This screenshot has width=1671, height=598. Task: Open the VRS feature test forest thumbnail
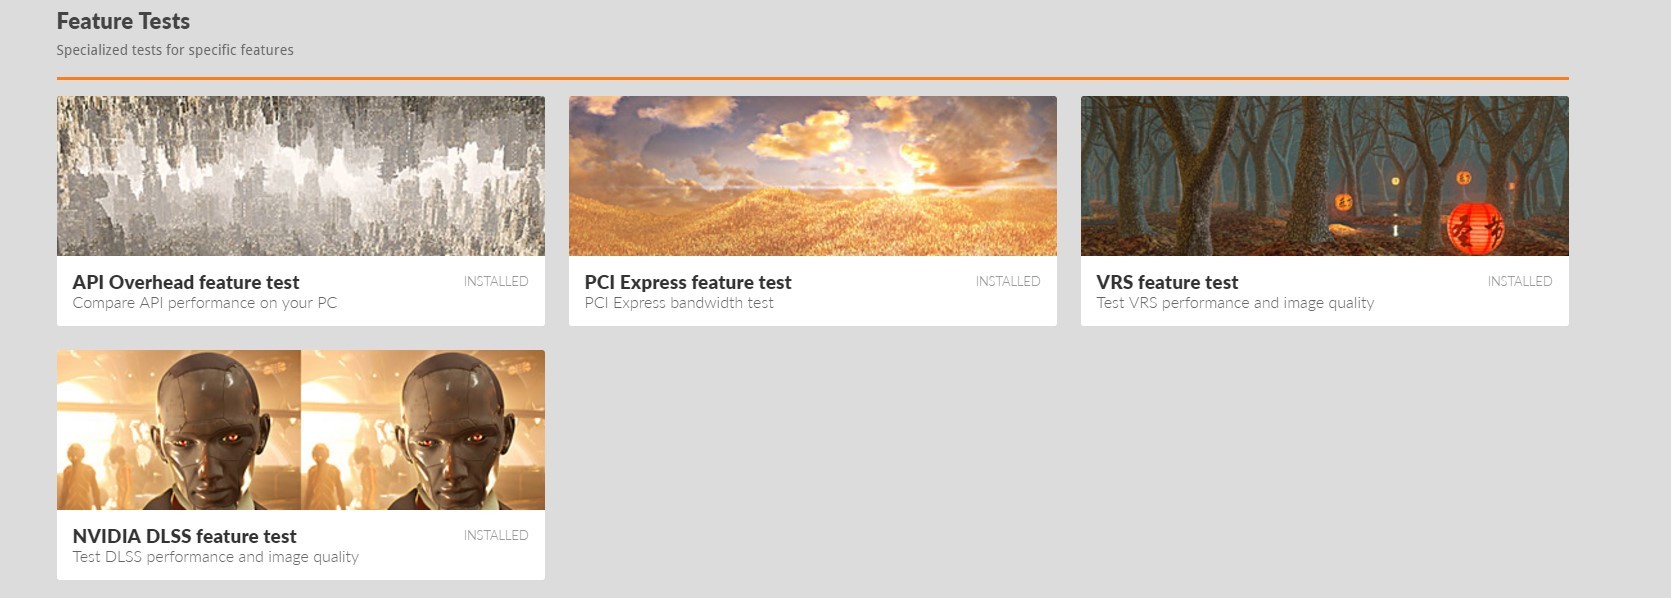(x=1325, y=176)
